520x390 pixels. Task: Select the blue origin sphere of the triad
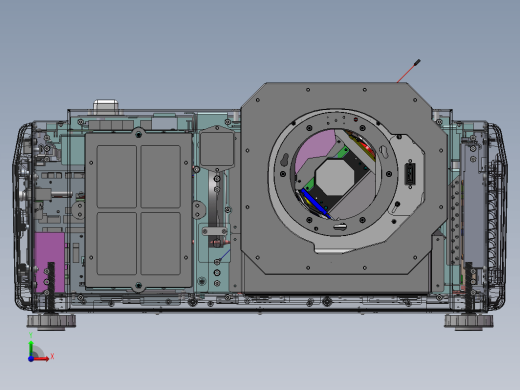(x=31, y=359)
